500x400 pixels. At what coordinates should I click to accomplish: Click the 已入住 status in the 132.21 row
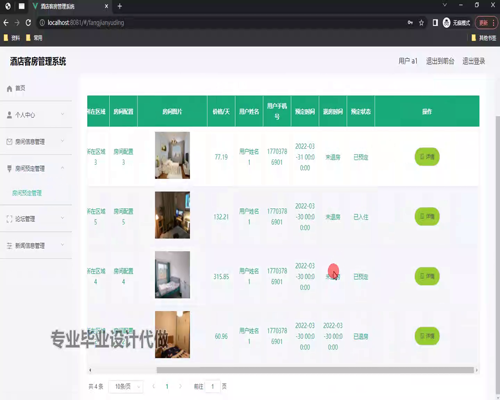point(361,217)
